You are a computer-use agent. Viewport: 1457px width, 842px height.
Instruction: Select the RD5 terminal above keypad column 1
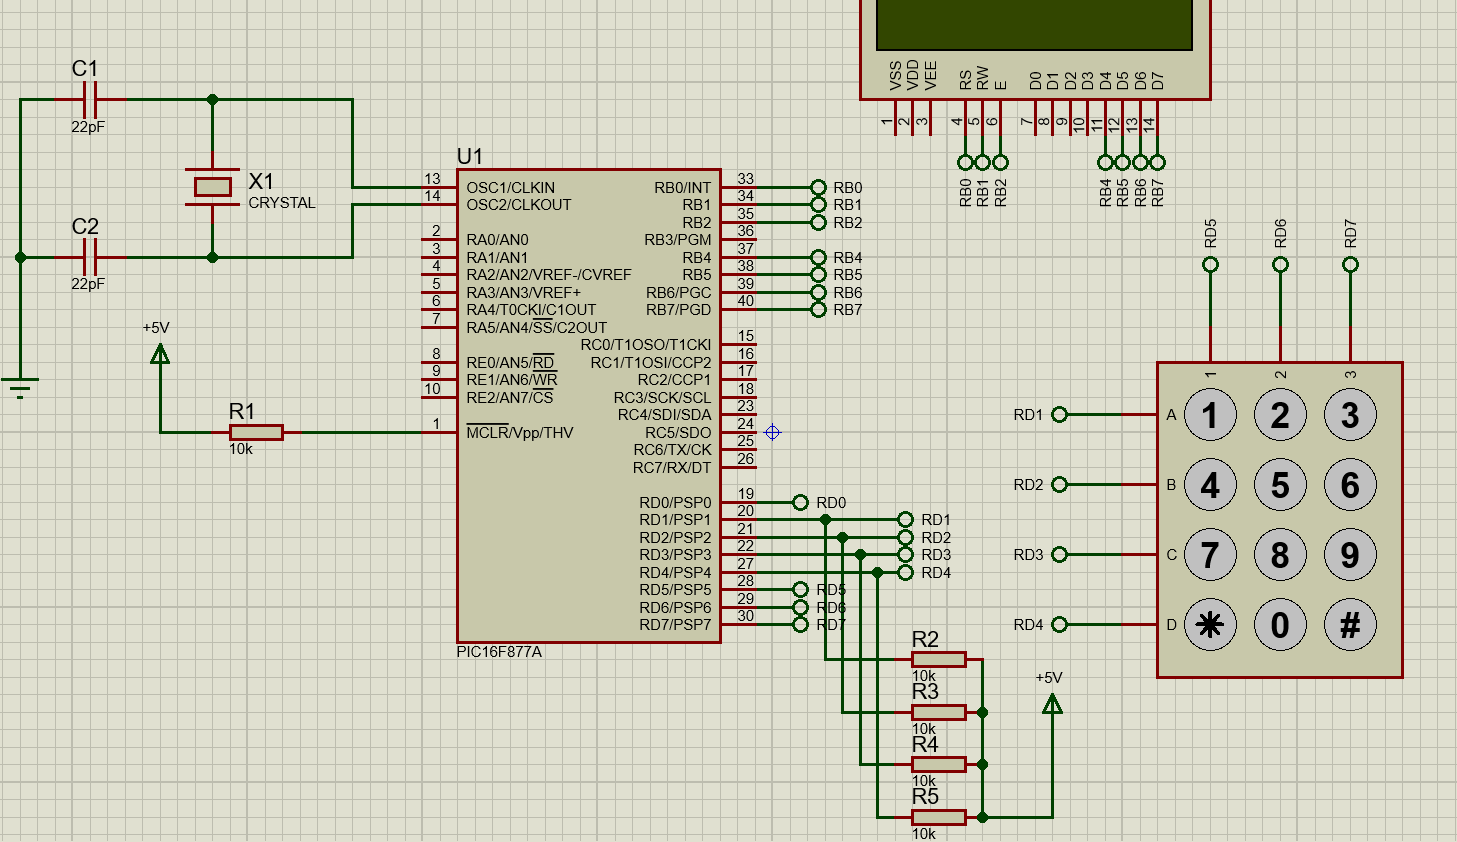click(1210, 265)
